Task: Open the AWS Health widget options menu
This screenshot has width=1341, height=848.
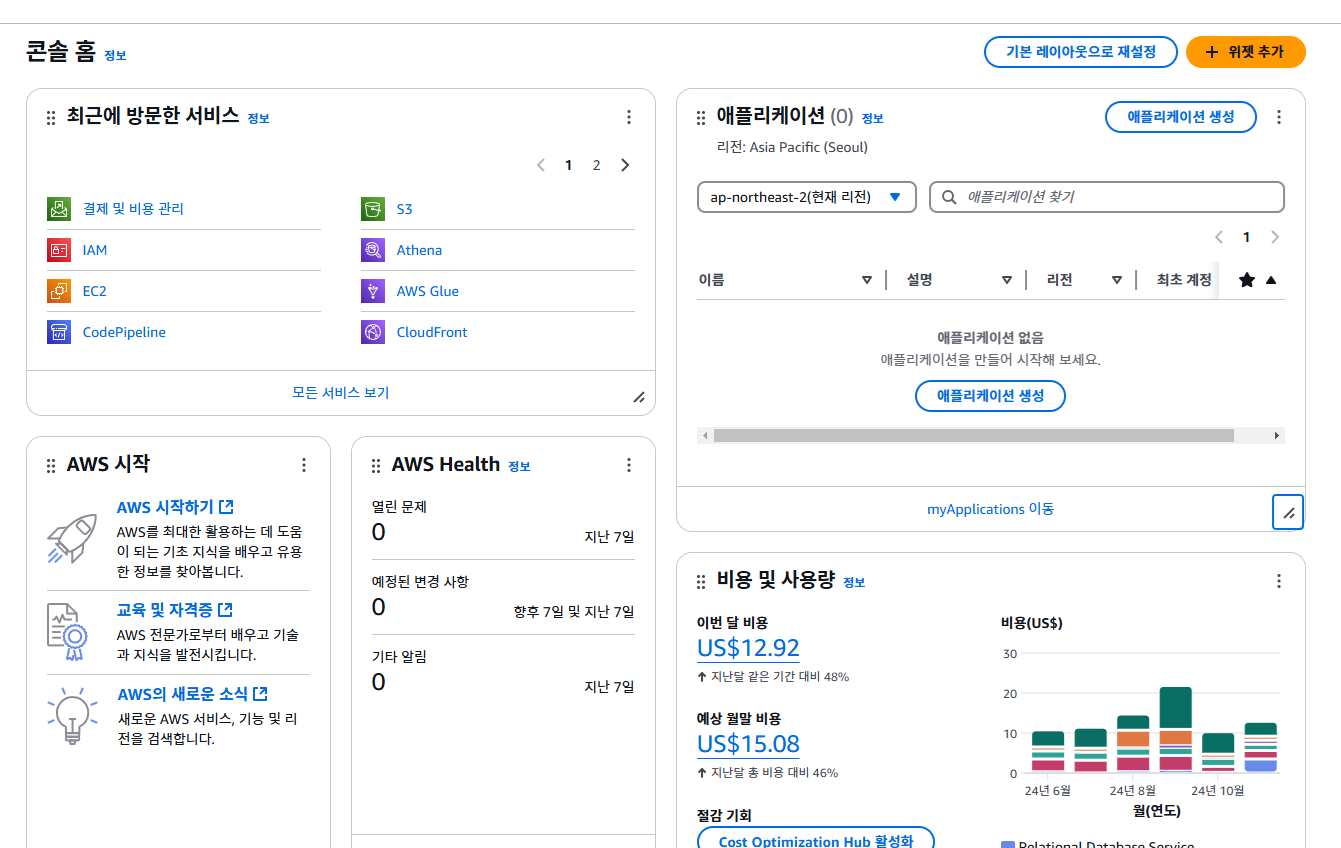Action: pos(629,465)
